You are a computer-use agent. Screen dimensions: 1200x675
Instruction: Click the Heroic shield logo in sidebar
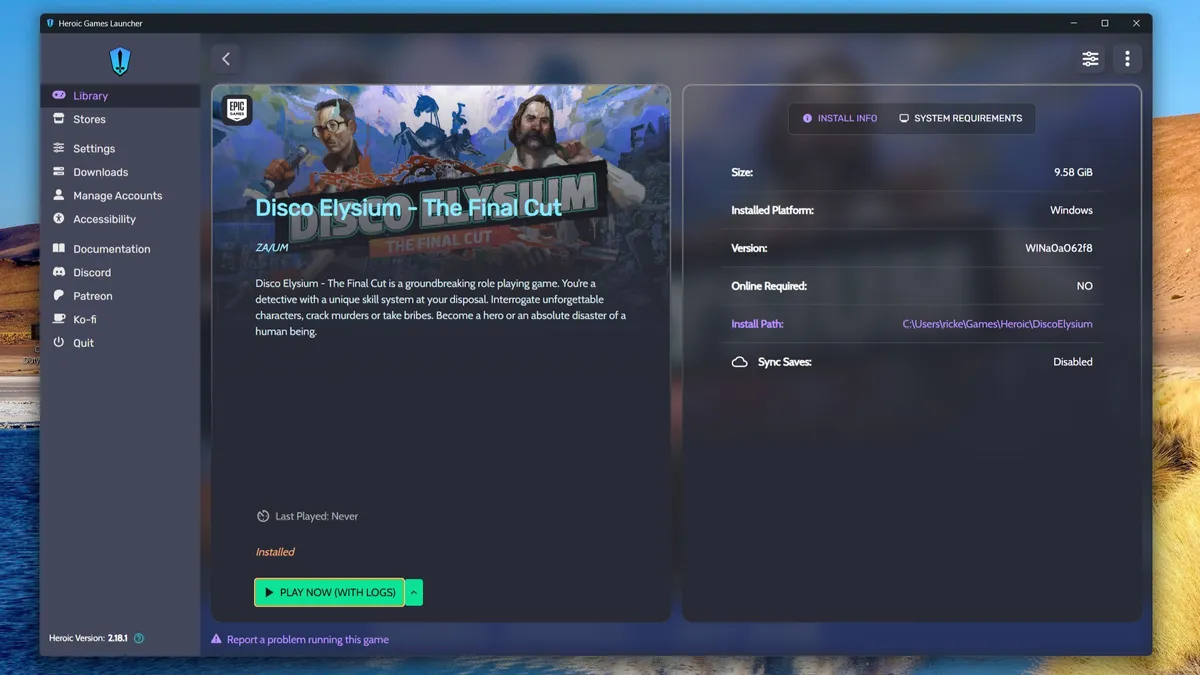[120, 61]
